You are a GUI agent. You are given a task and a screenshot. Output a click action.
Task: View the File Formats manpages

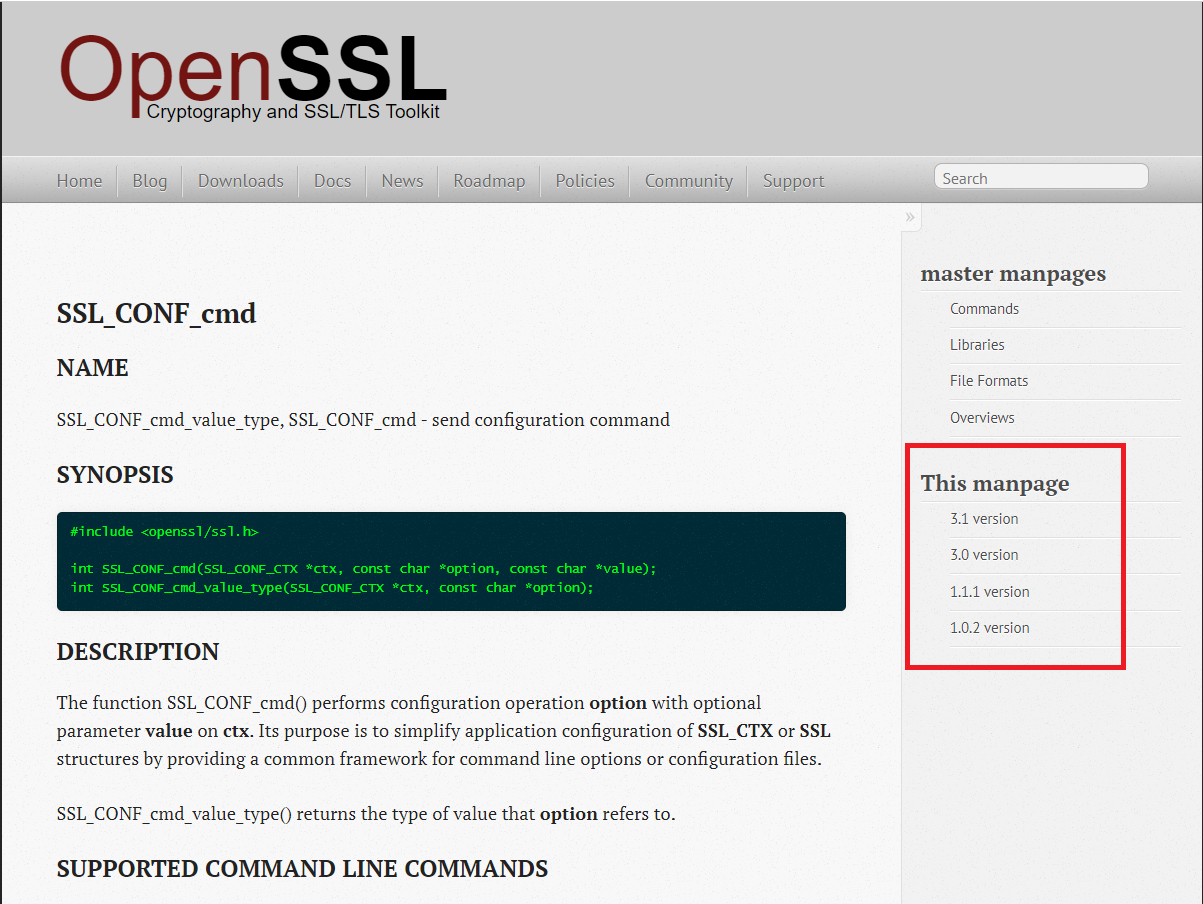click(x=989, y=381)
